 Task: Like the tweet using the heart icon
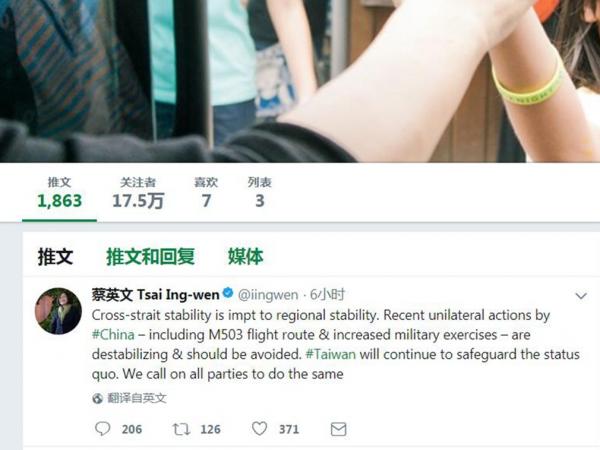pos(259,429)
